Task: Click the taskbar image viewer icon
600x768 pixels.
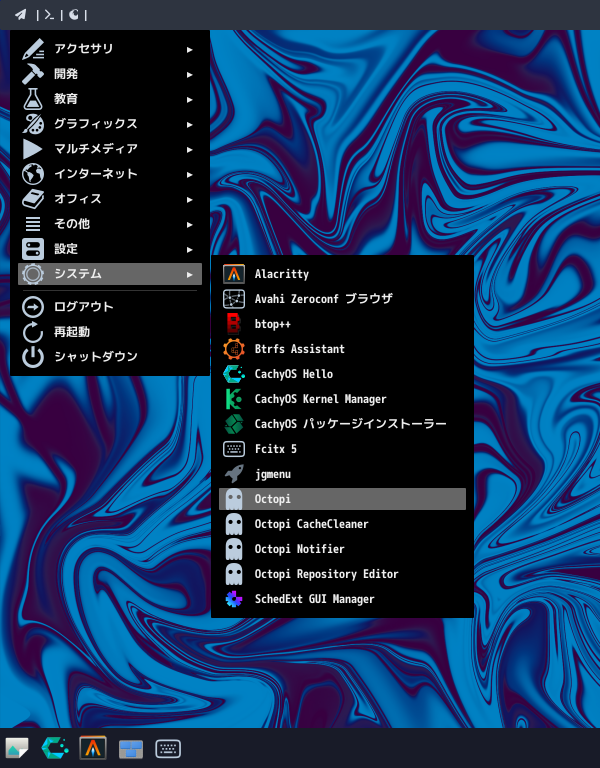Action: 17,748
